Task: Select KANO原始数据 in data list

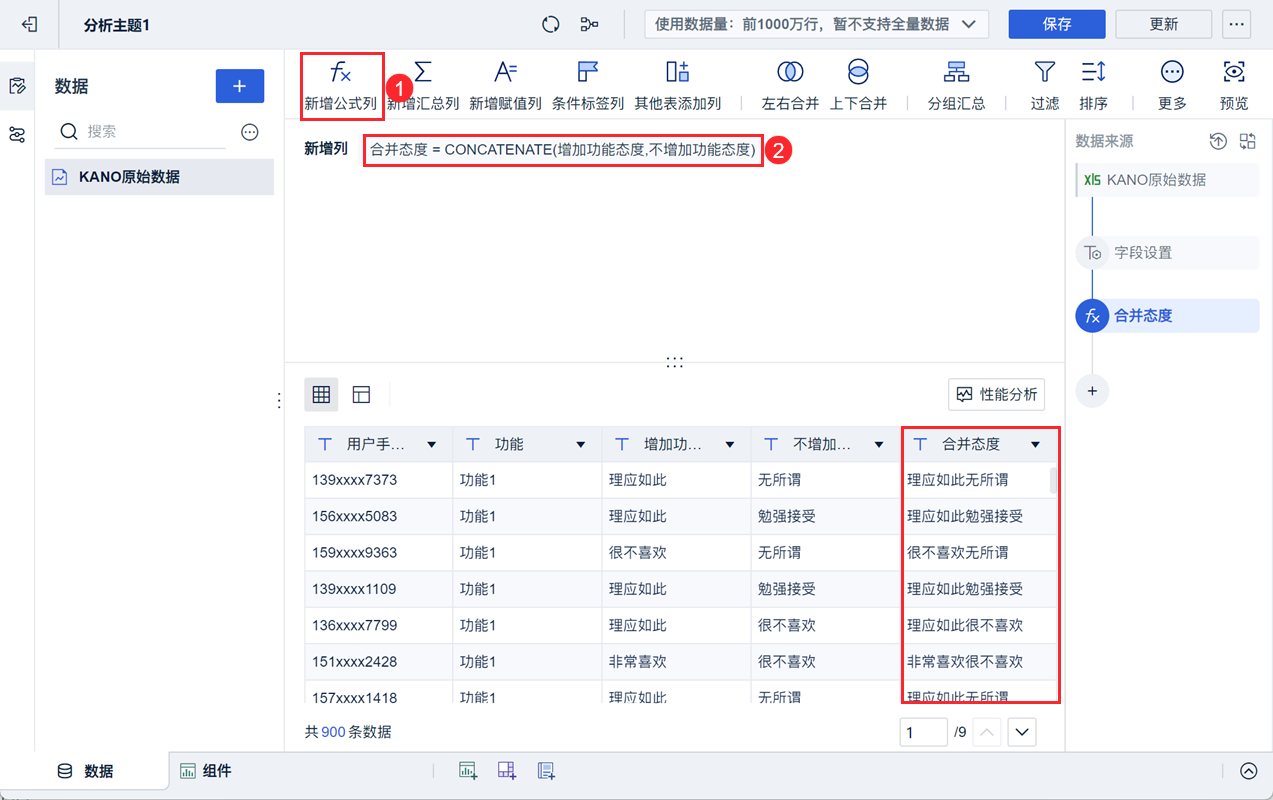Action: coord(159,177)
